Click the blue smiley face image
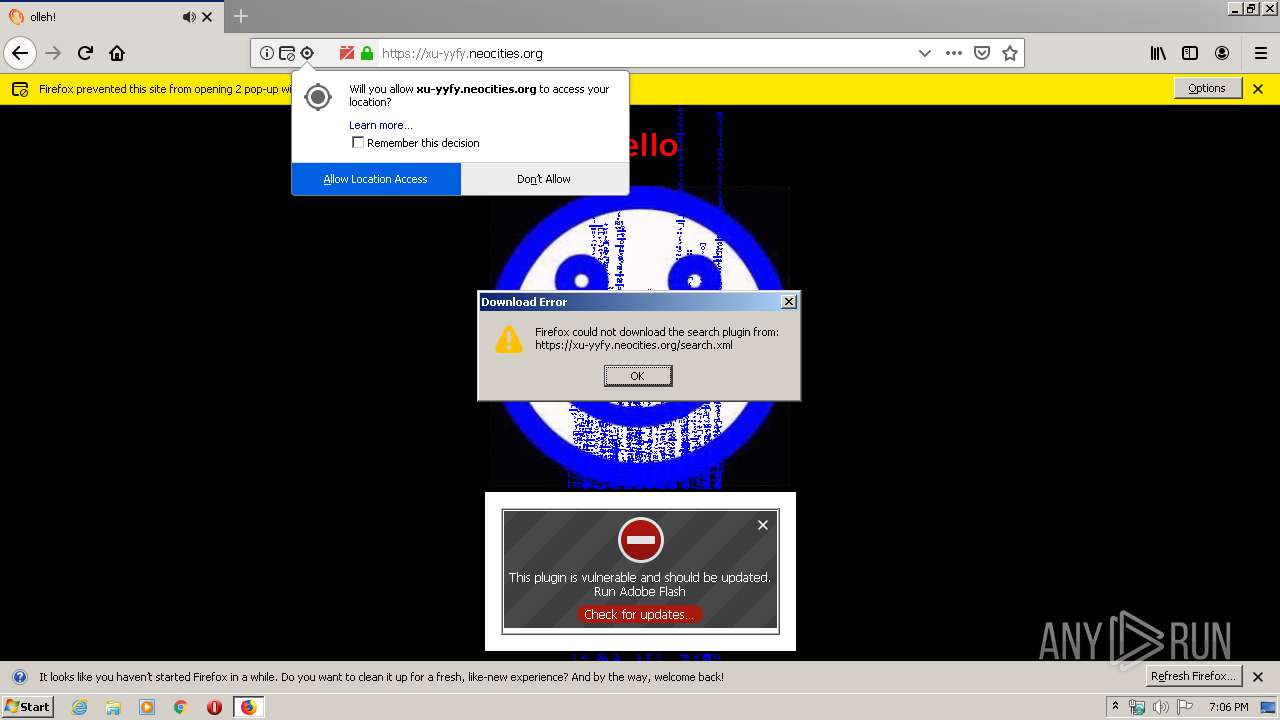Screen dimensions: 1280x720 (x=640, y=337)
